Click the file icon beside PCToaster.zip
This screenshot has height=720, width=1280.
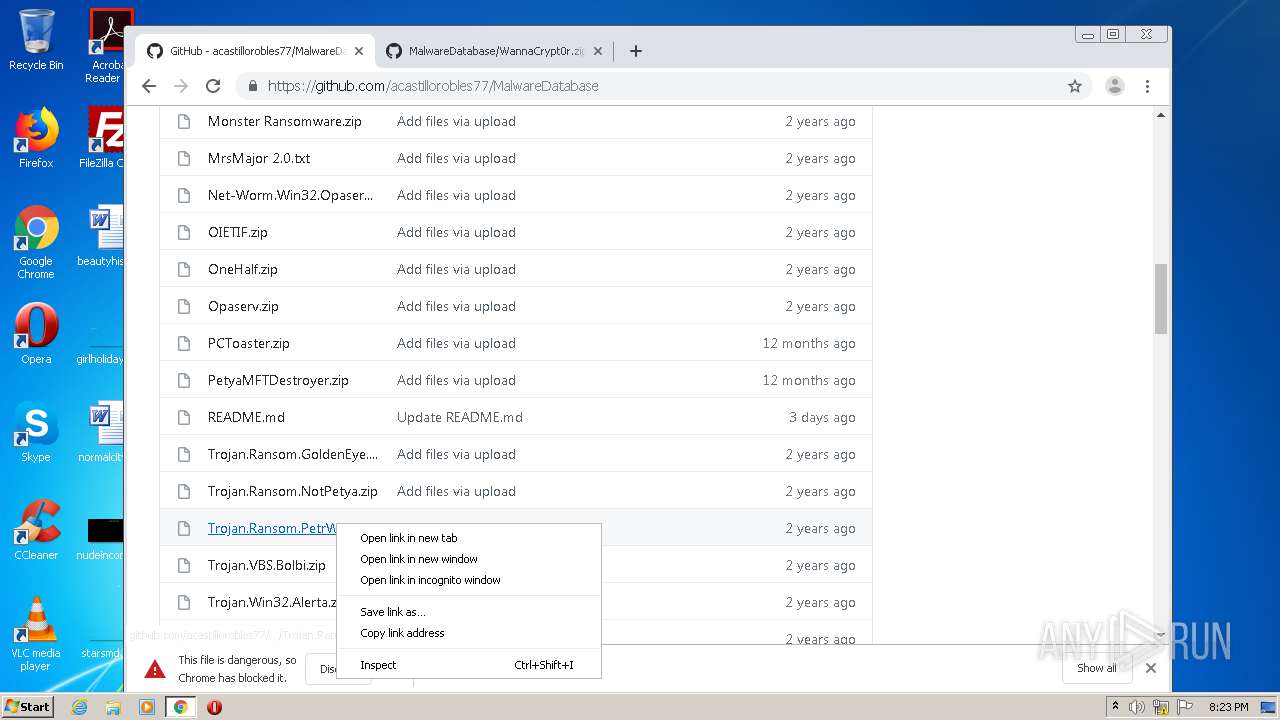point(183,343)
